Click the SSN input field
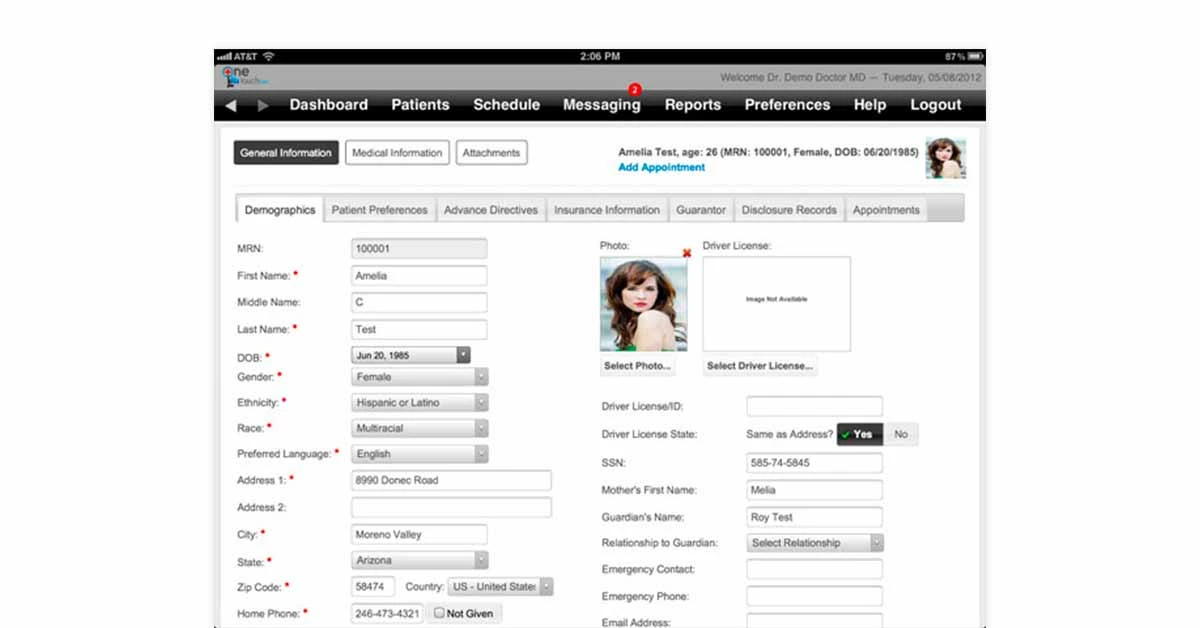 point(813,462)
